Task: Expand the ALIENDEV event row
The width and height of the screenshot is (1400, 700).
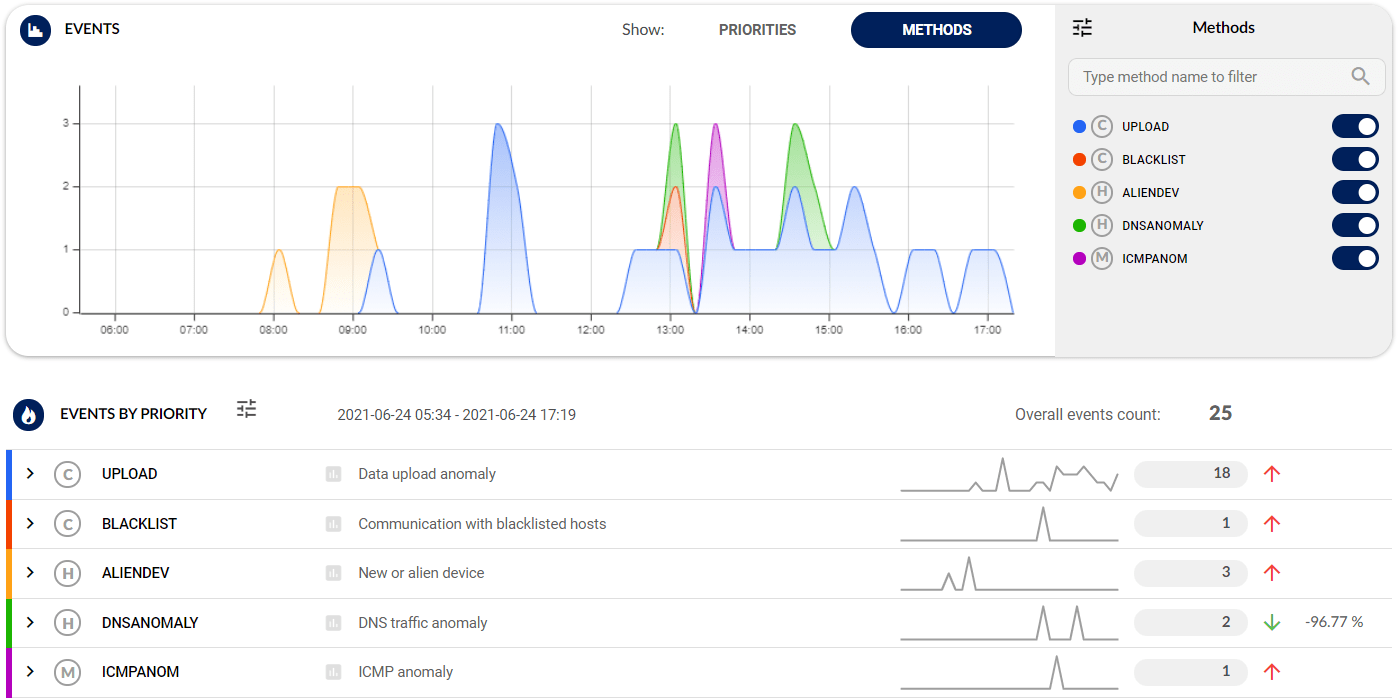Action: pos(30,573)
